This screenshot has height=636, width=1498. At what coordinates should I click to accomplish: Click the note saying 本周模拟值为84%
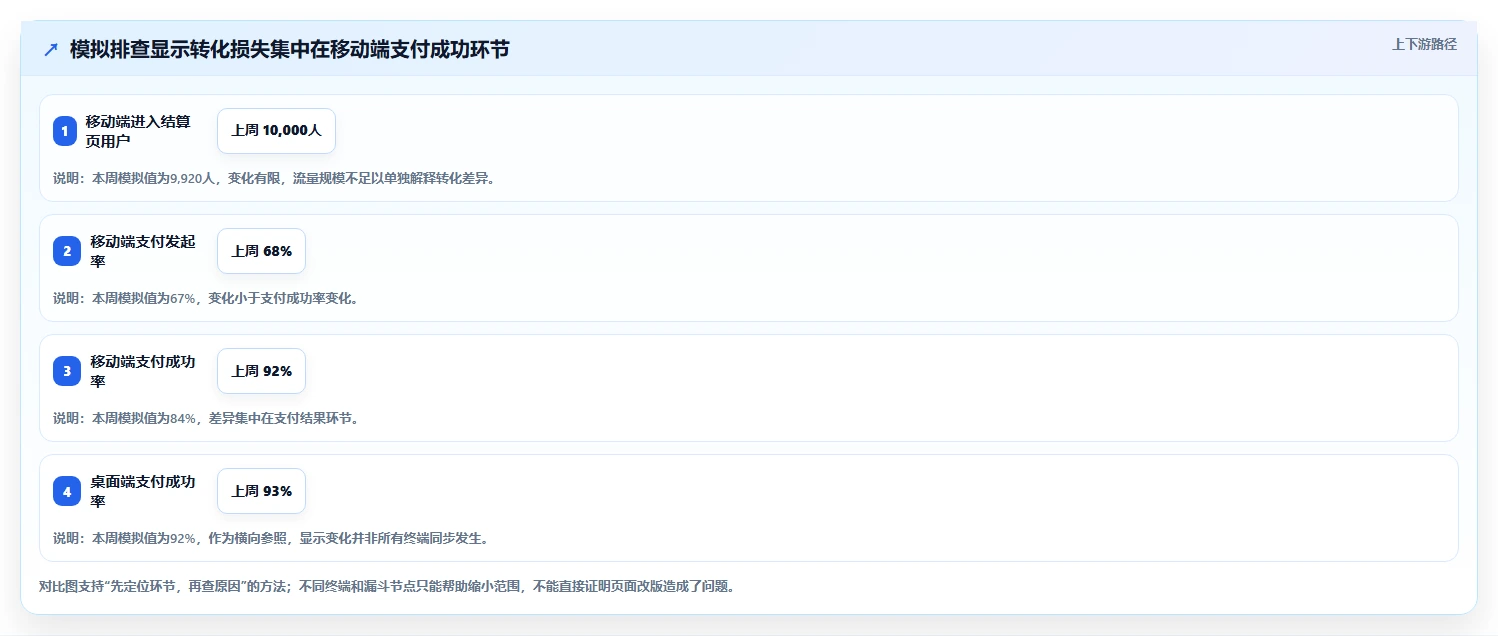[206, 418]
